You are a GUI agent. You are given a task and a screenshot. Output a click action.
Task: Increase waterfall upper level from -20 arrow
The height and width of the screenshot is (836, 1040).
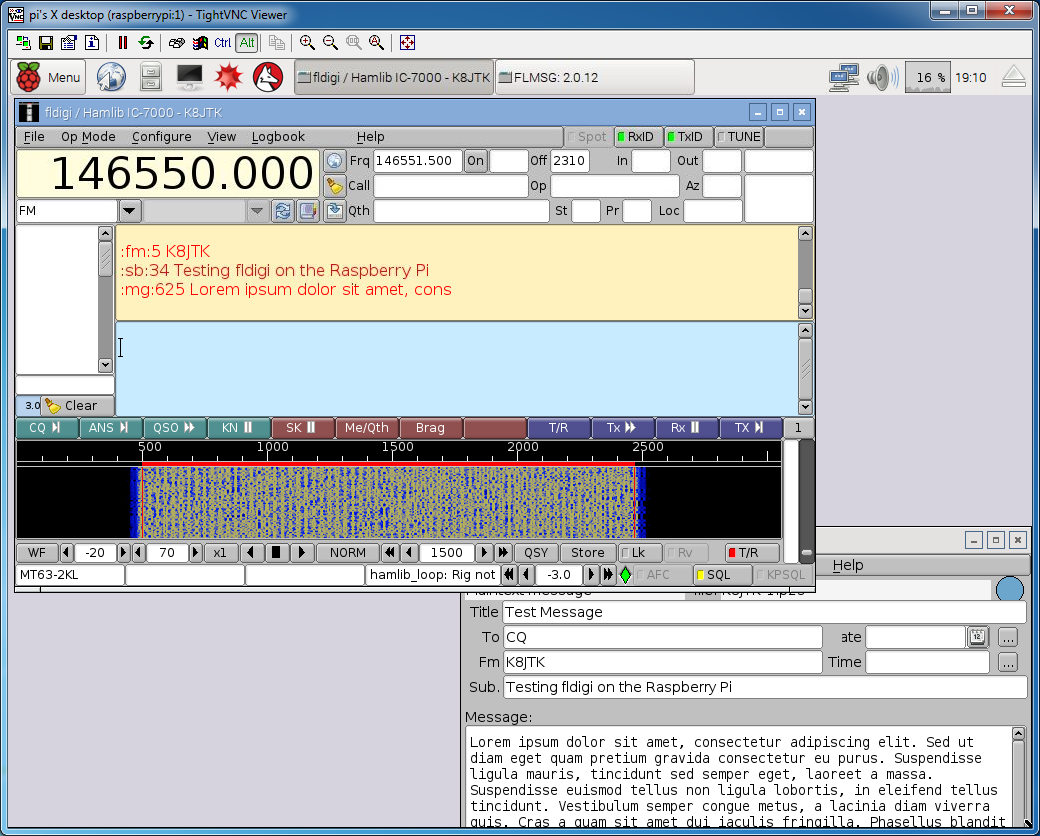pos(123,553)
